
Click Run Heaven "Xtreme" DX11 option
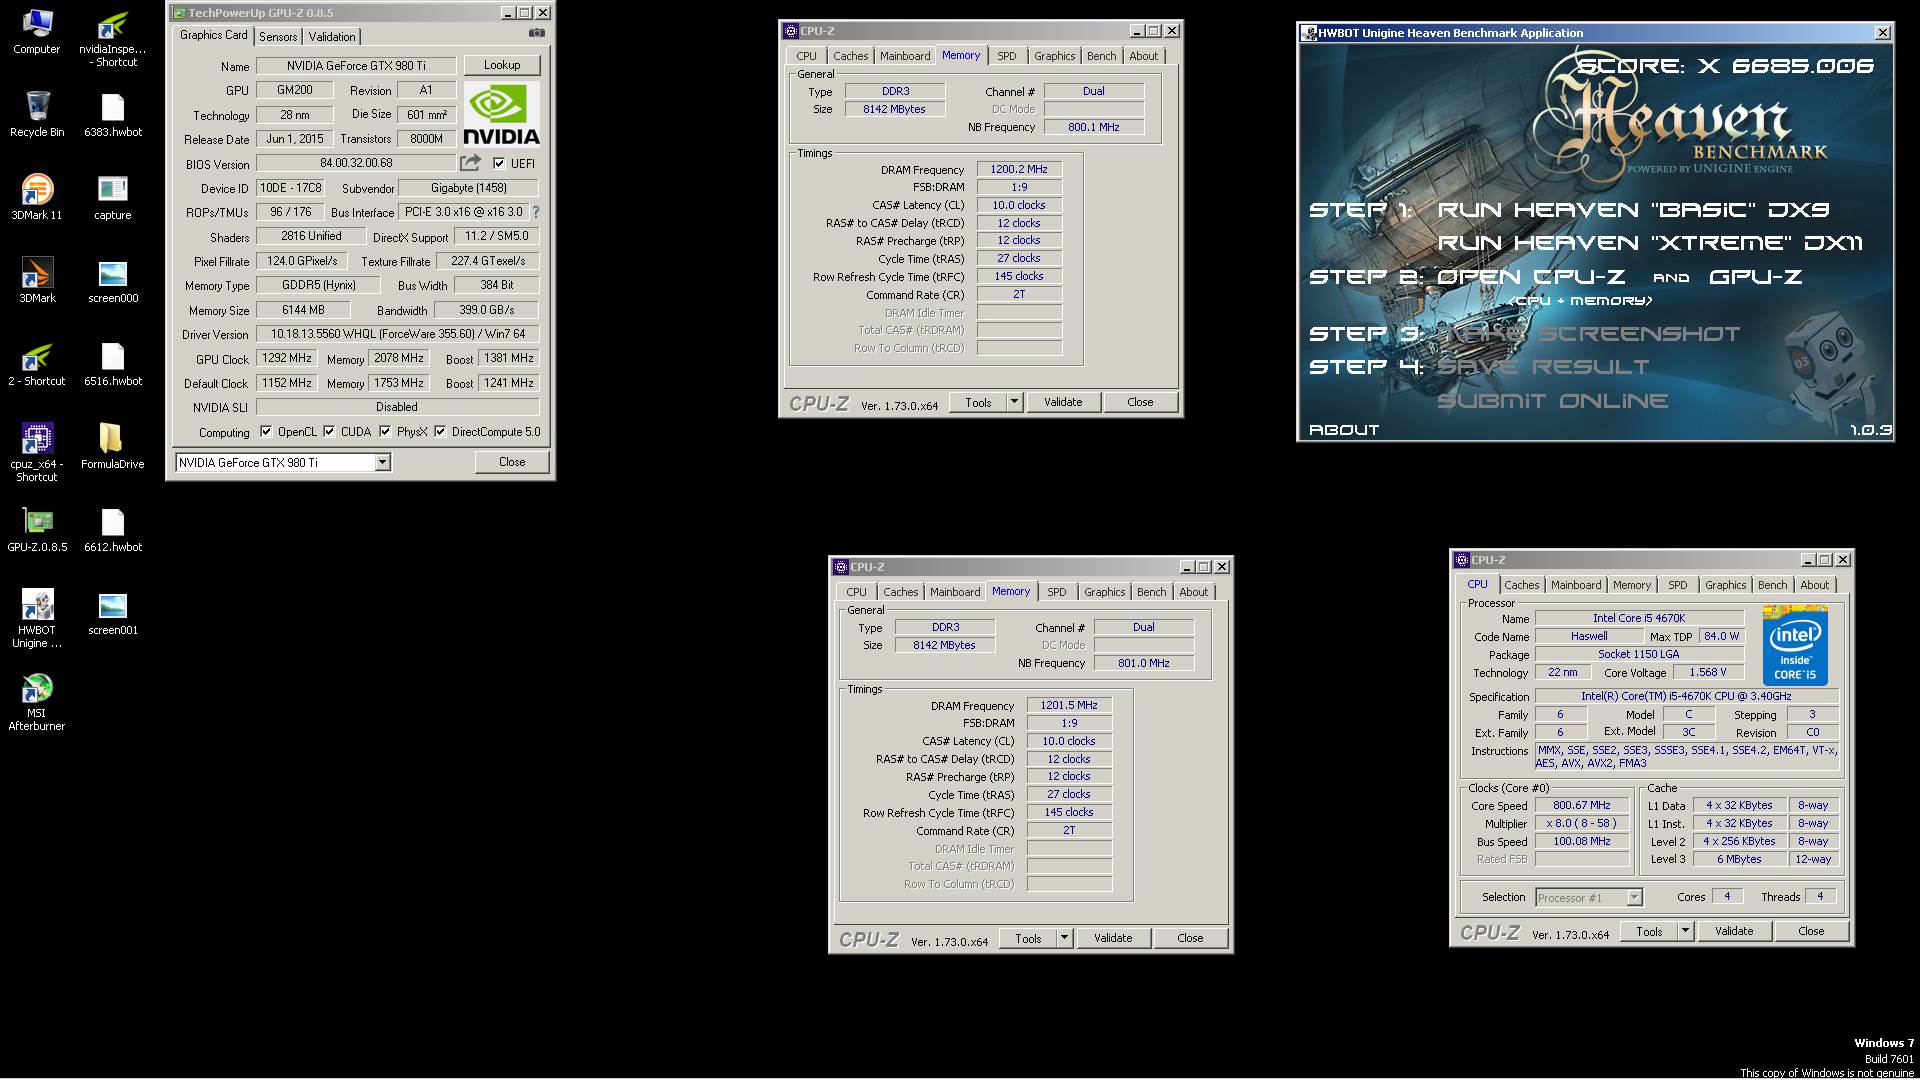[1650, 243]
